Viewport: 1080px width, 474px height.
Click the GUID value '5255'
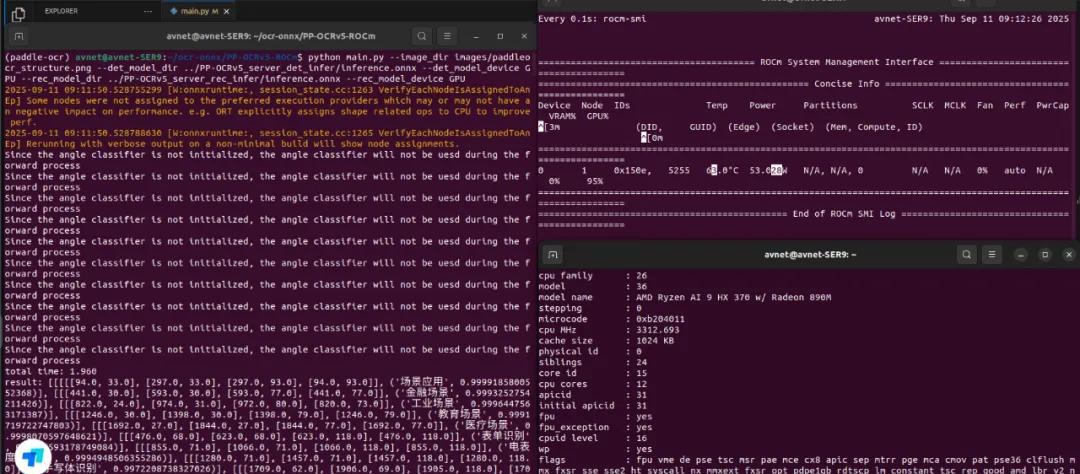click(679, 170)
